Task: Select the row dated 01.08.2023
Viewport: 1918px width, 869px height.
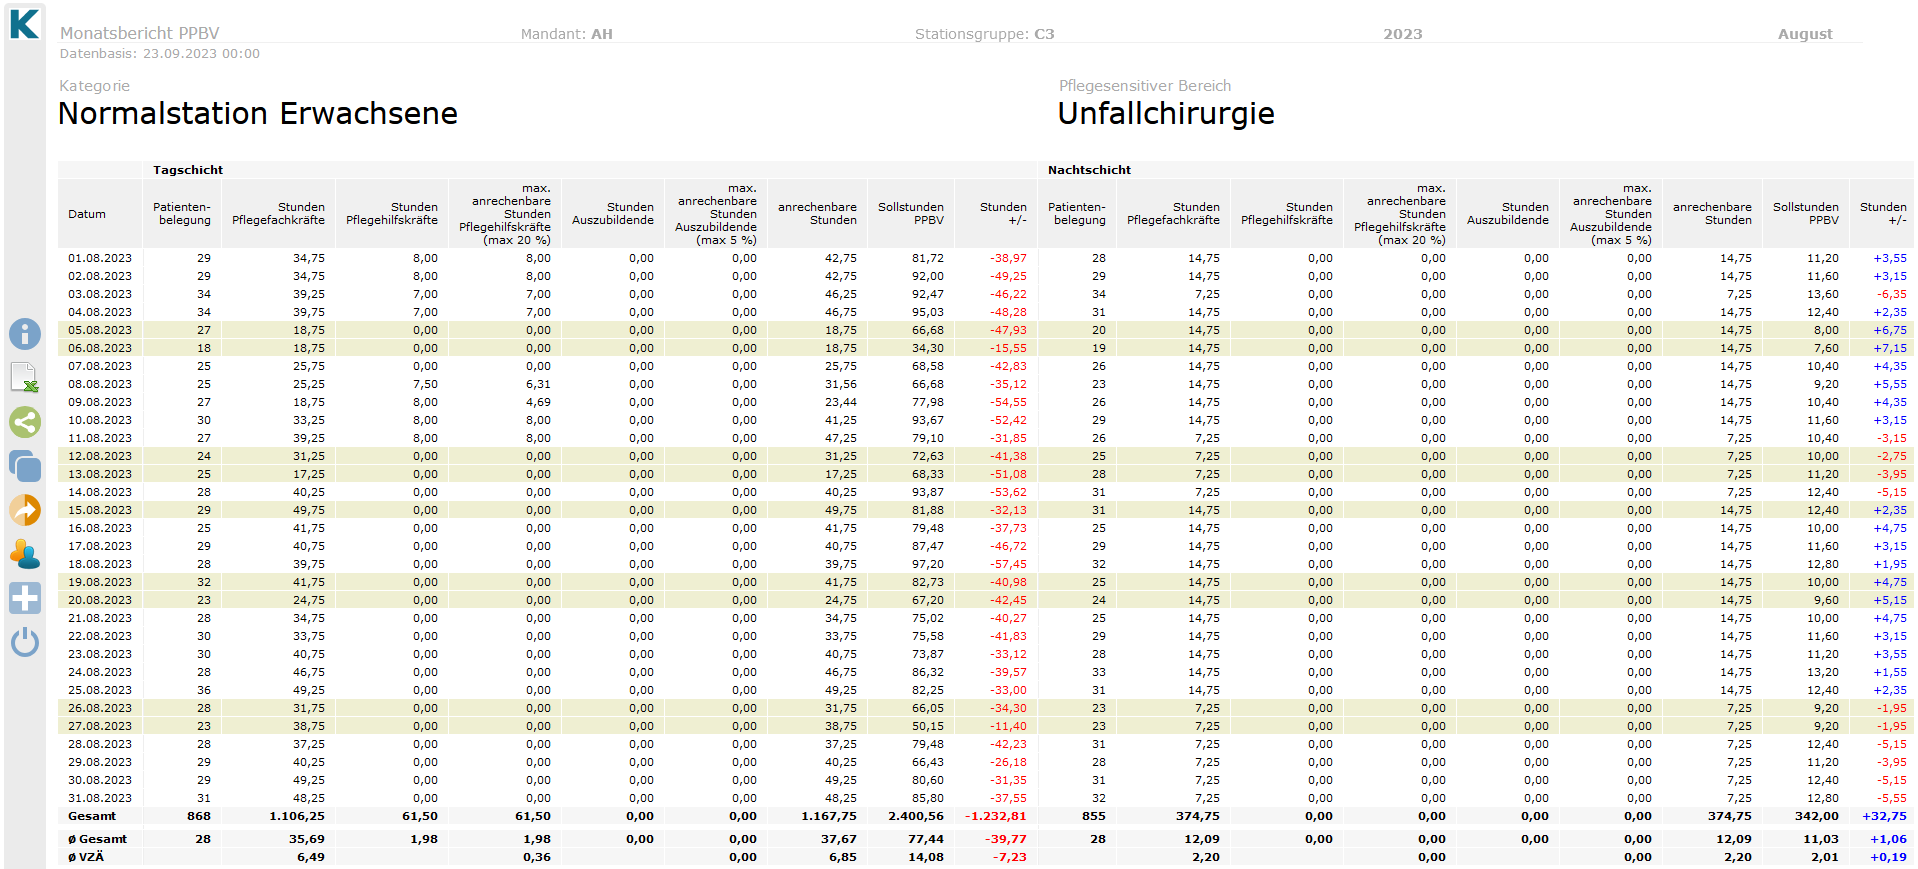Action: 985,258
